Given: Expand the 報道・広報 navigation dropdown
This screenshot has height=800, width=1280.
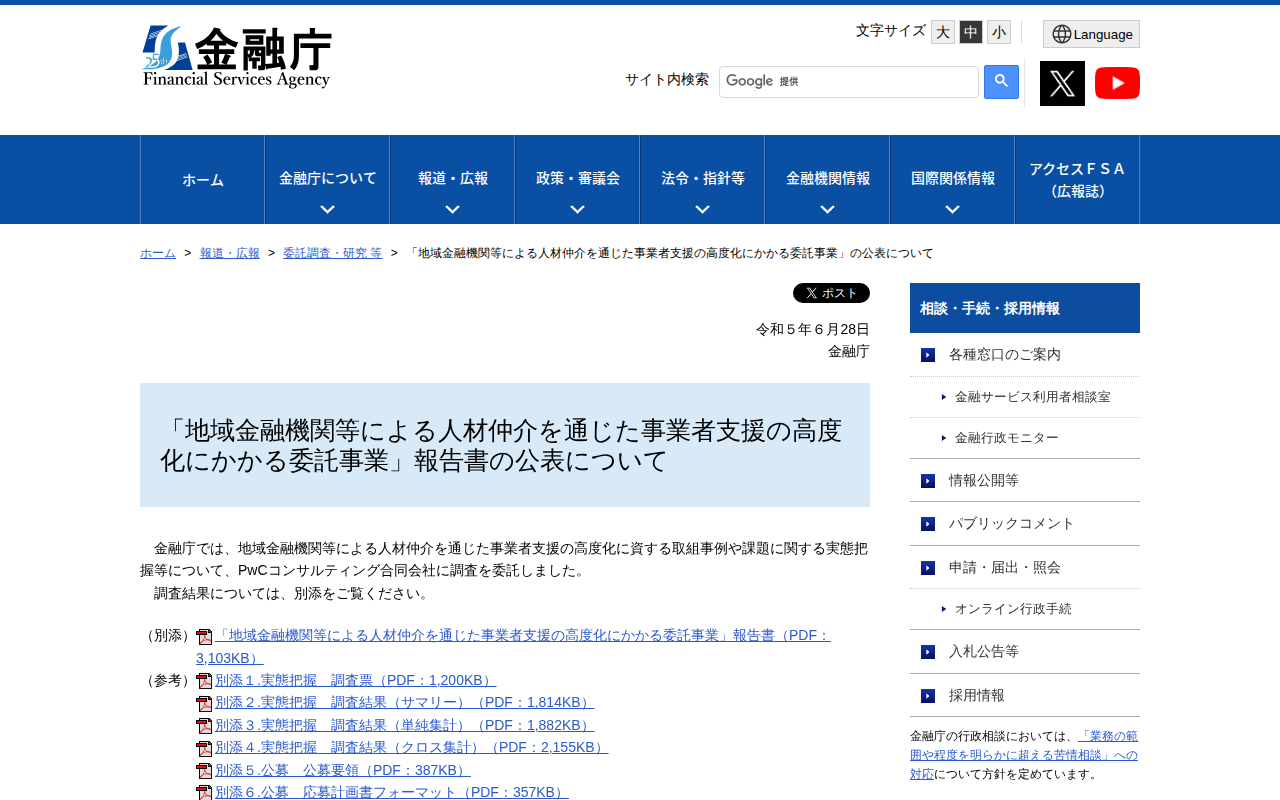Looking at the screenshot, I should click(x=451, y=179).
